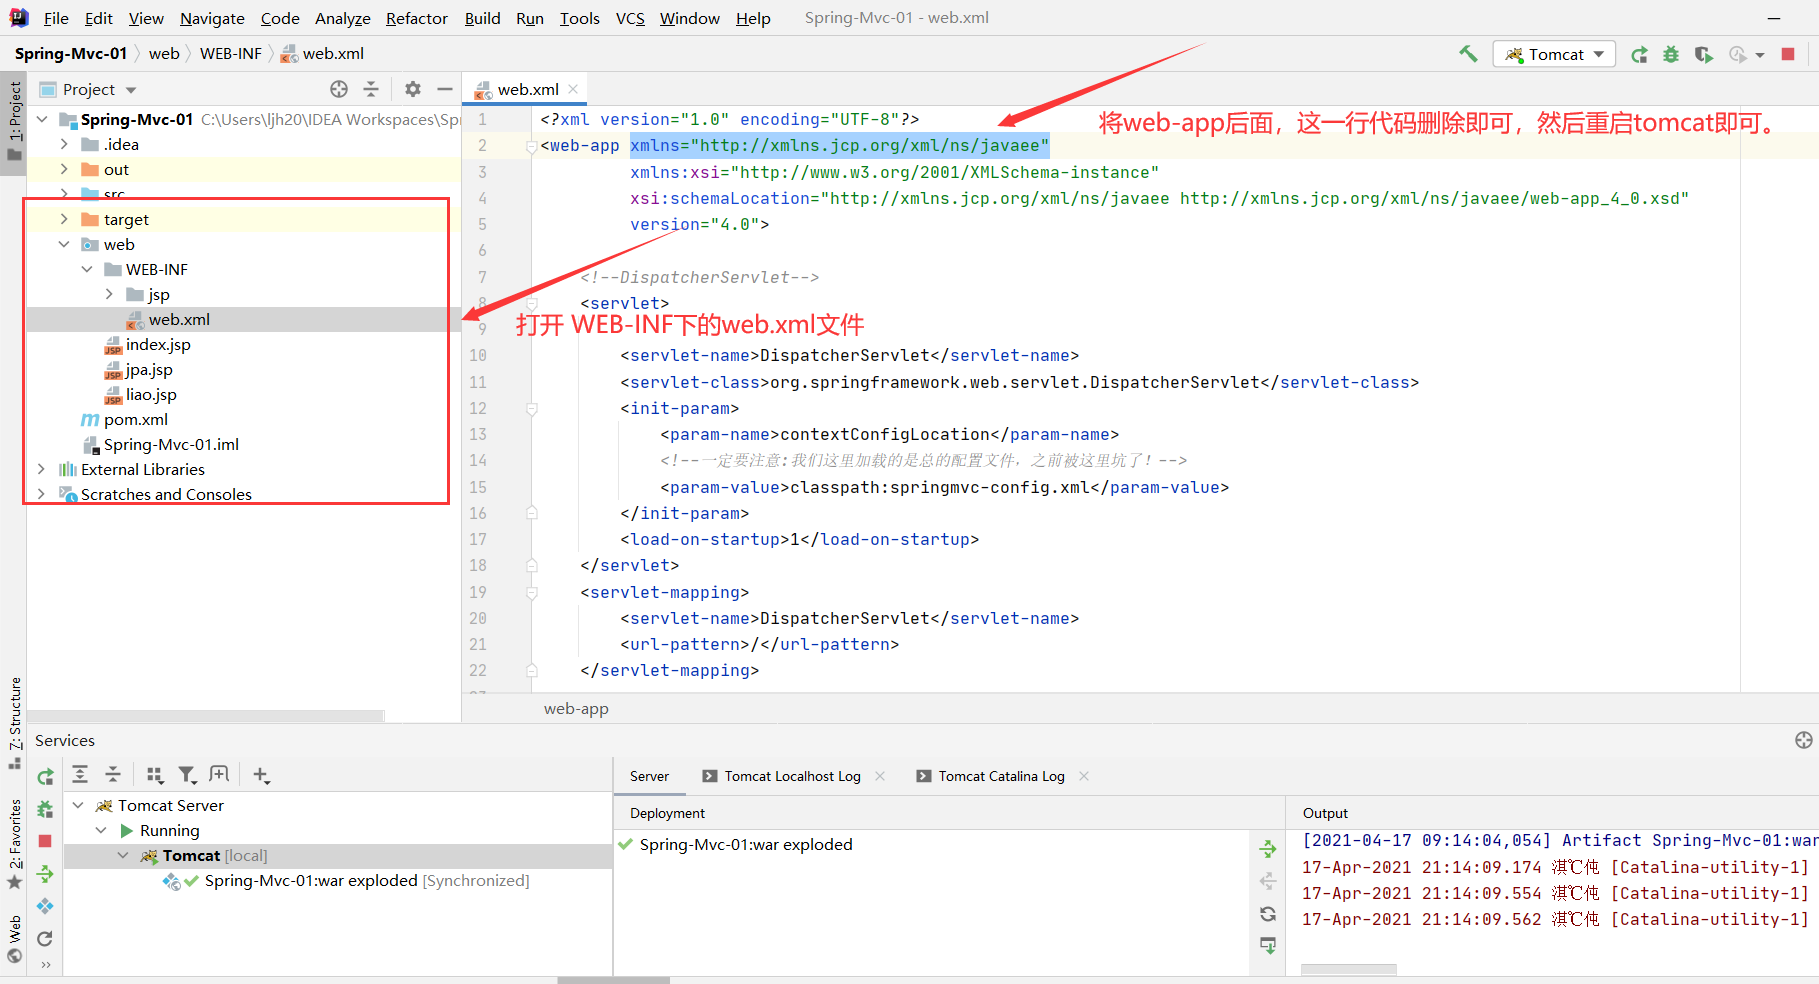The image size is (1819, 984).
Task: Open Group By options in Services toolbar
Action: coord(155,774)
